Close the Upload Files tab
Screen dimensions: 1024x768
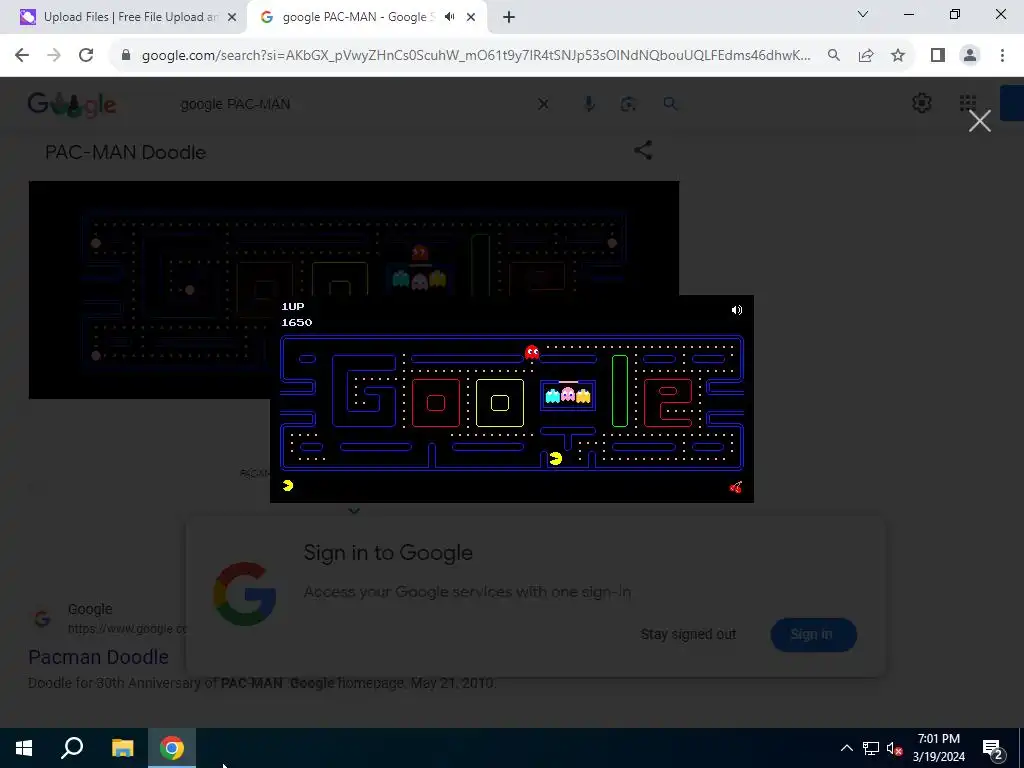pyautogui.click(x=232, y=17)
